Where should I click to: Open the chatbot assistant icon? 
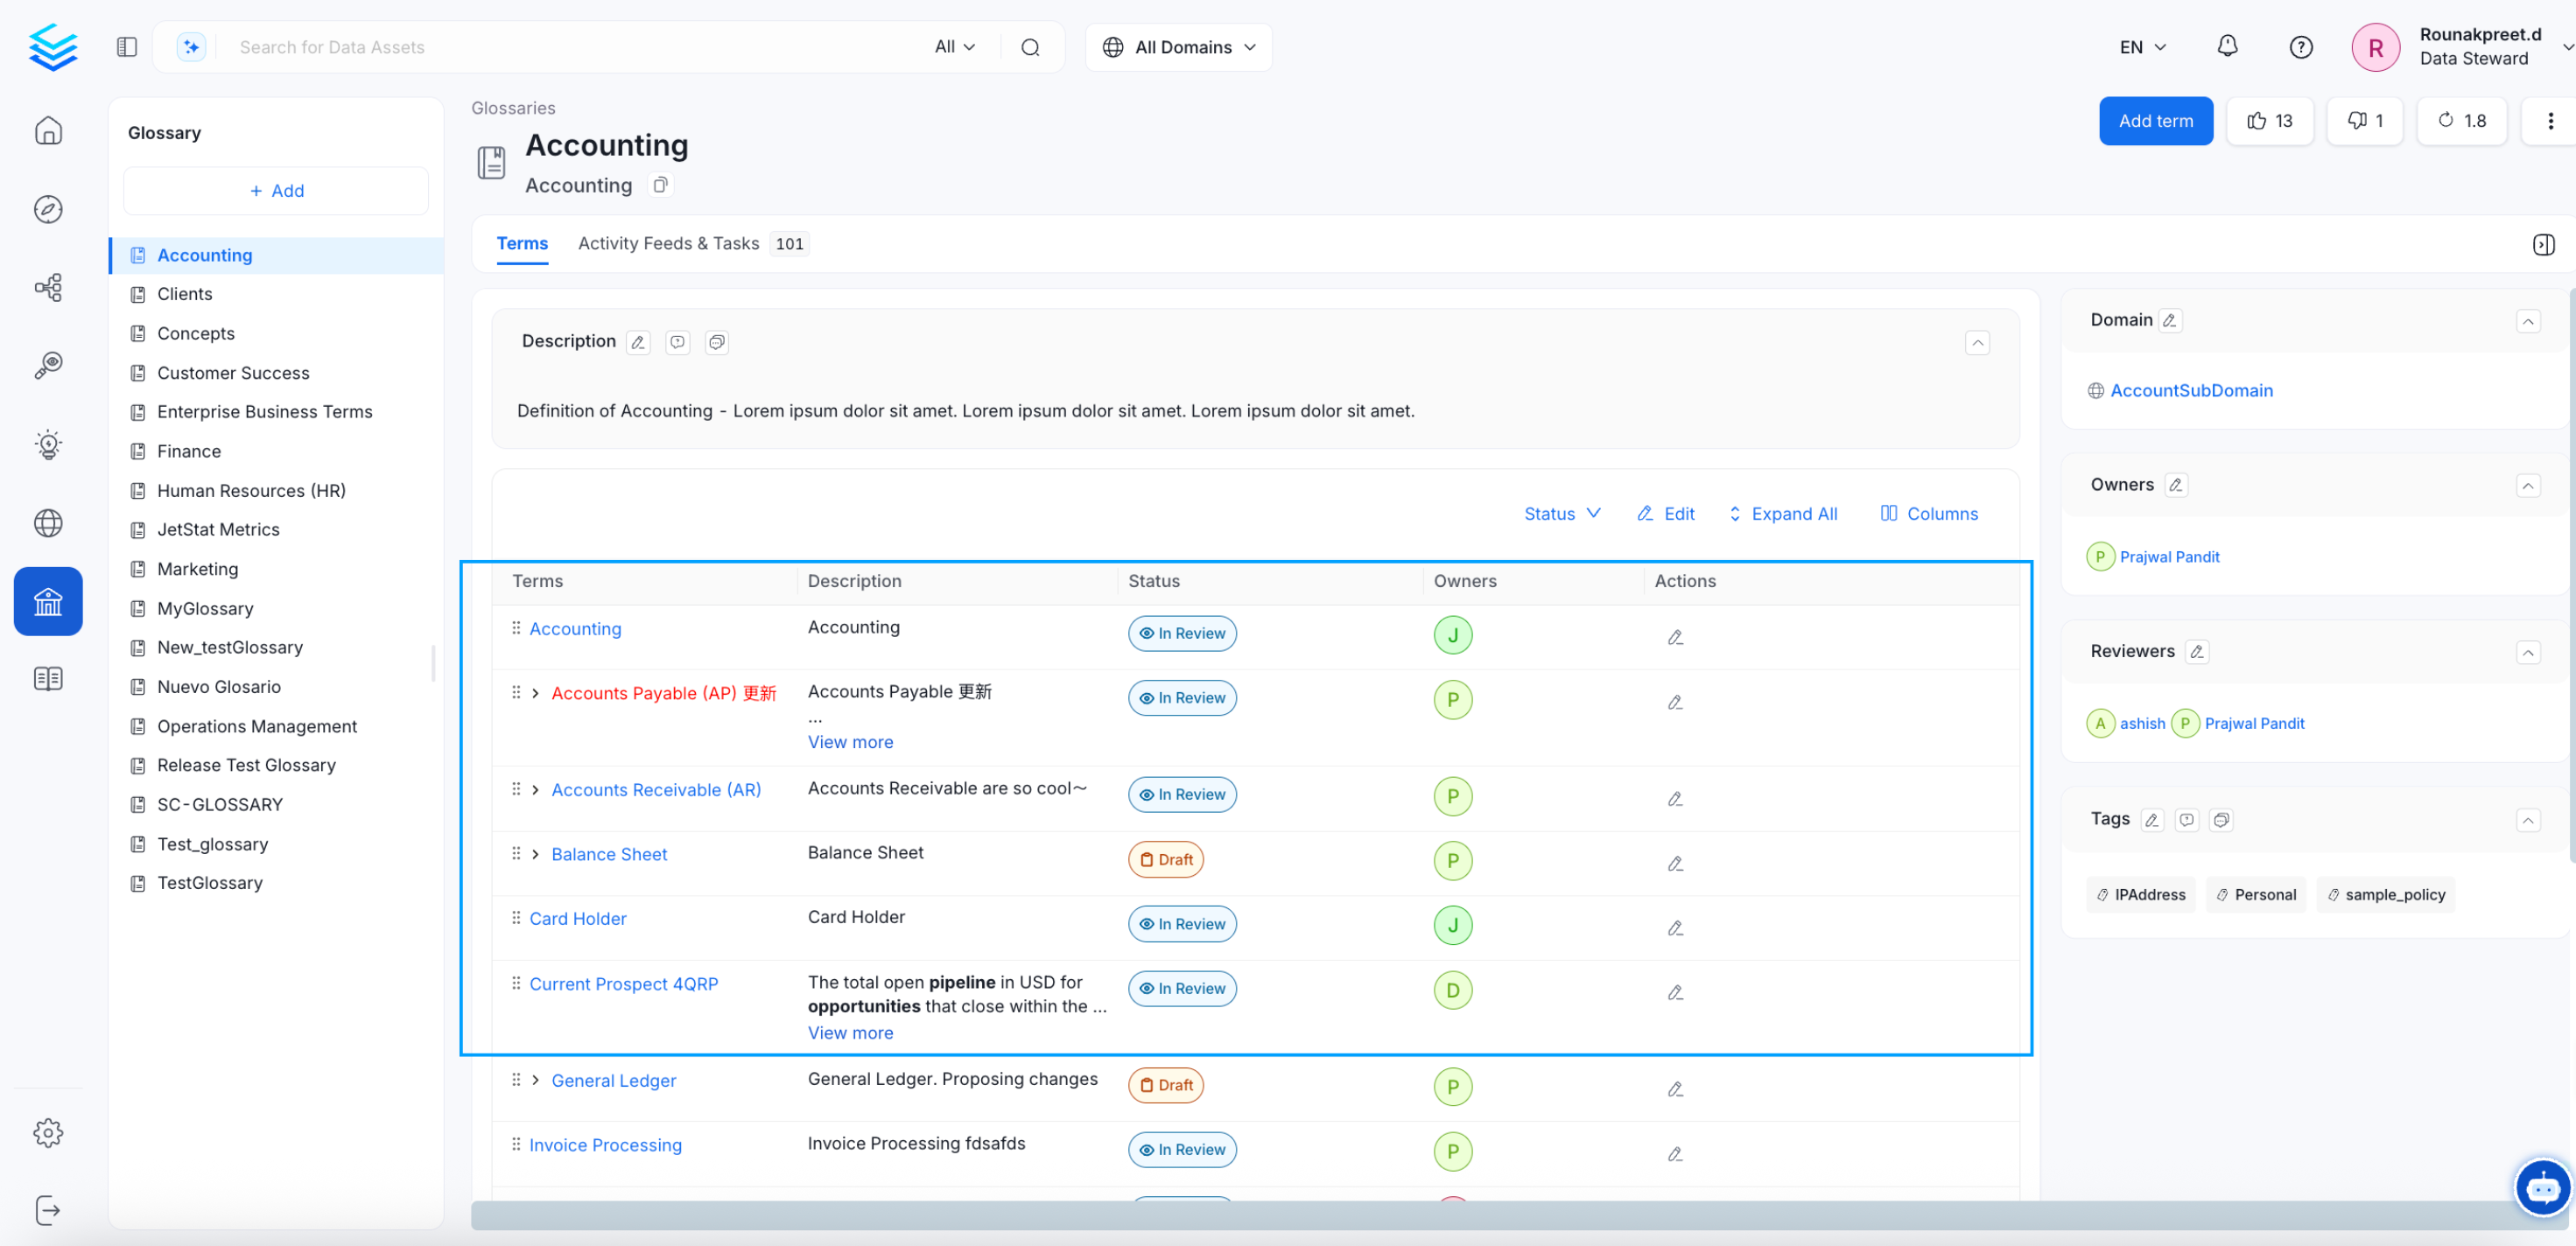click(2541, 1188)
